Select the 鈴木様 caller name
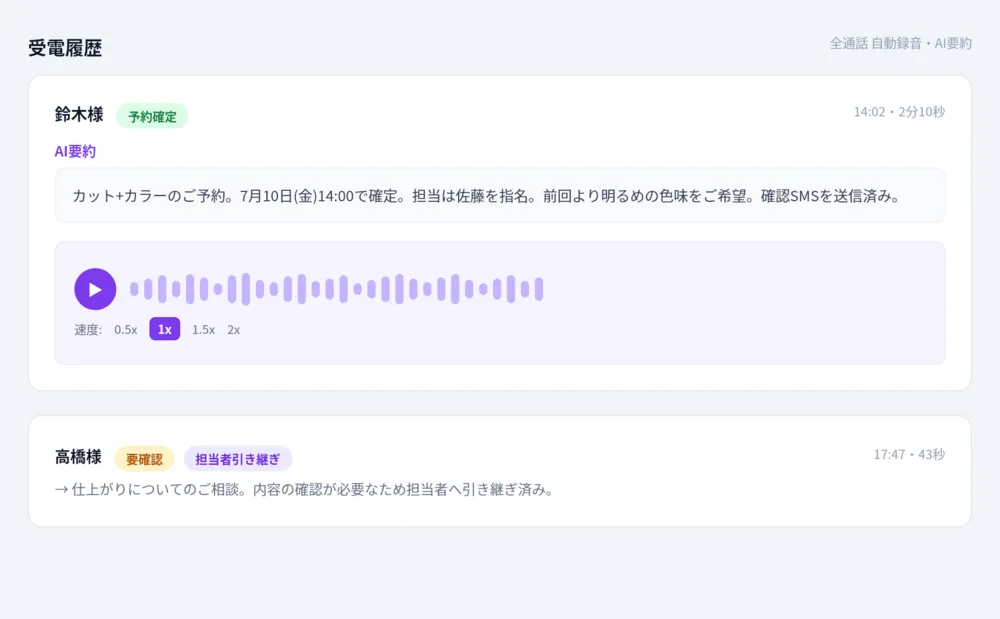The height and width of the screenshot is (619, 1000). 79,115
